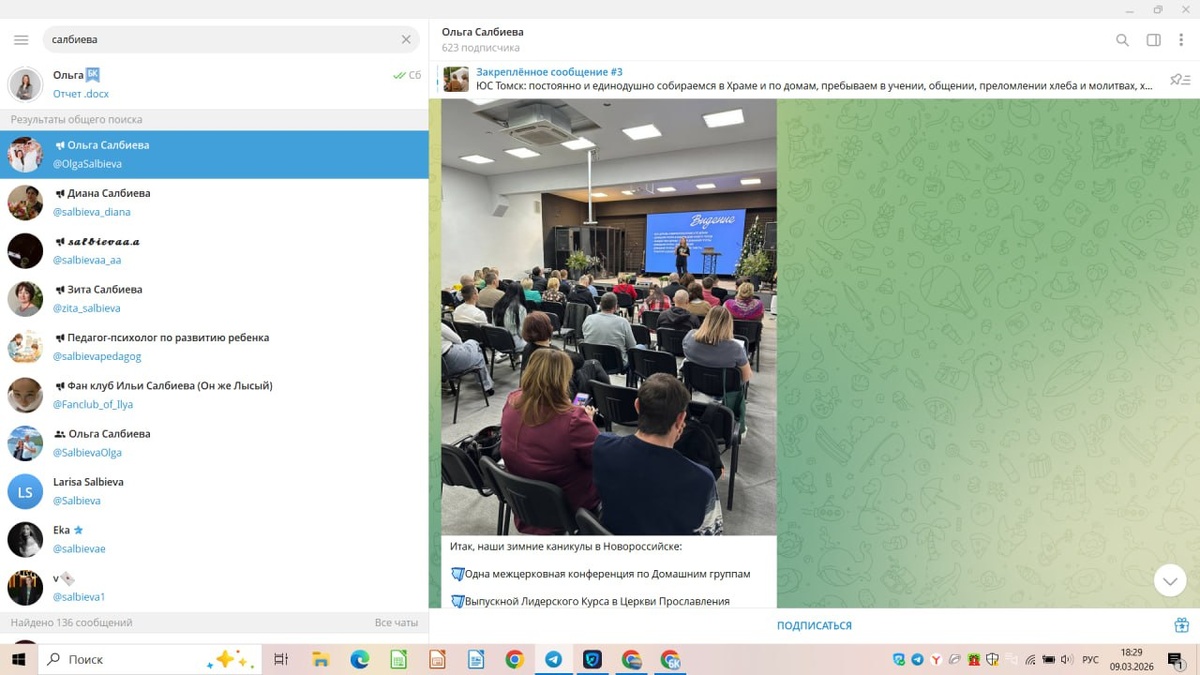
Task: Search within the channel via the magnifier icon
Action: point(1122,40)
